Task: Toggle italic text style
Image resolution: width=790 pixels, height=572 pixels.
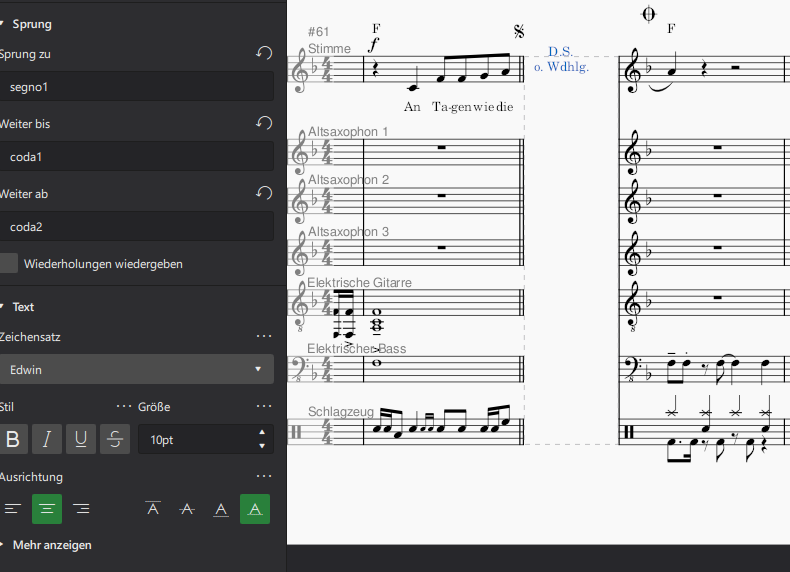Action: 47,439
